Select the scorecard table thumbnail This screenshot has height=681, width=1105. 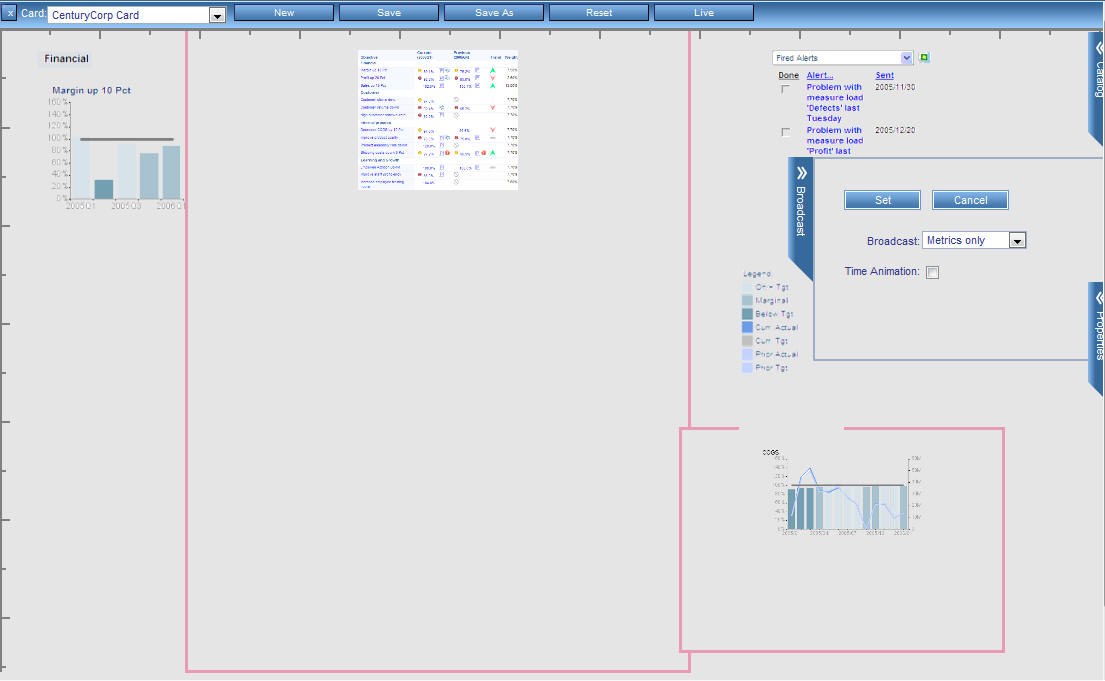coord(438,119)
